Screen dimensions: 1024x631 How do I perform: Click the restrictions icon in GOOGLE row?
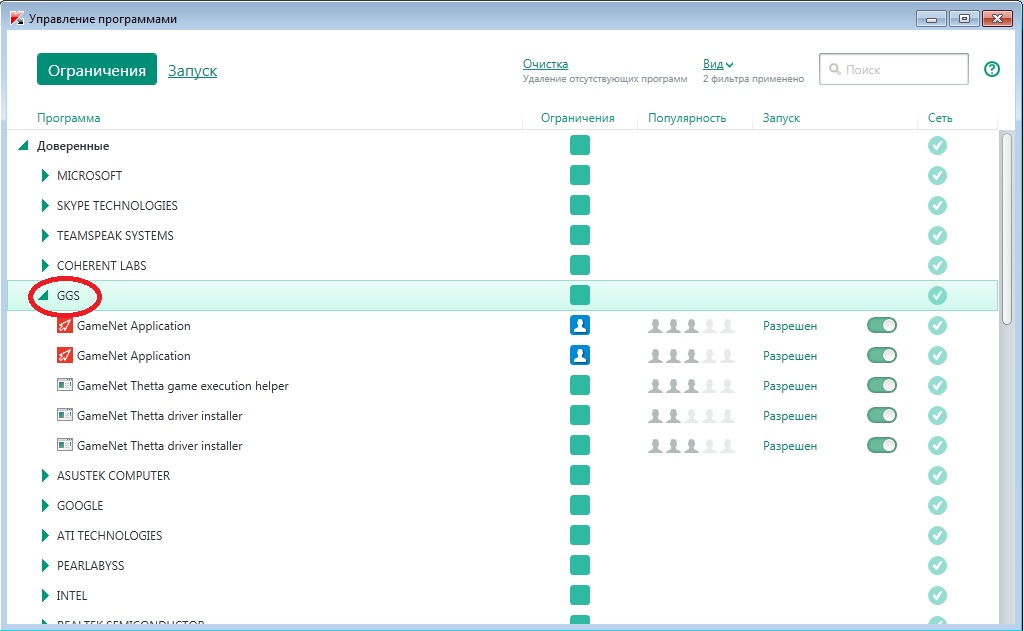pos(580,506)
